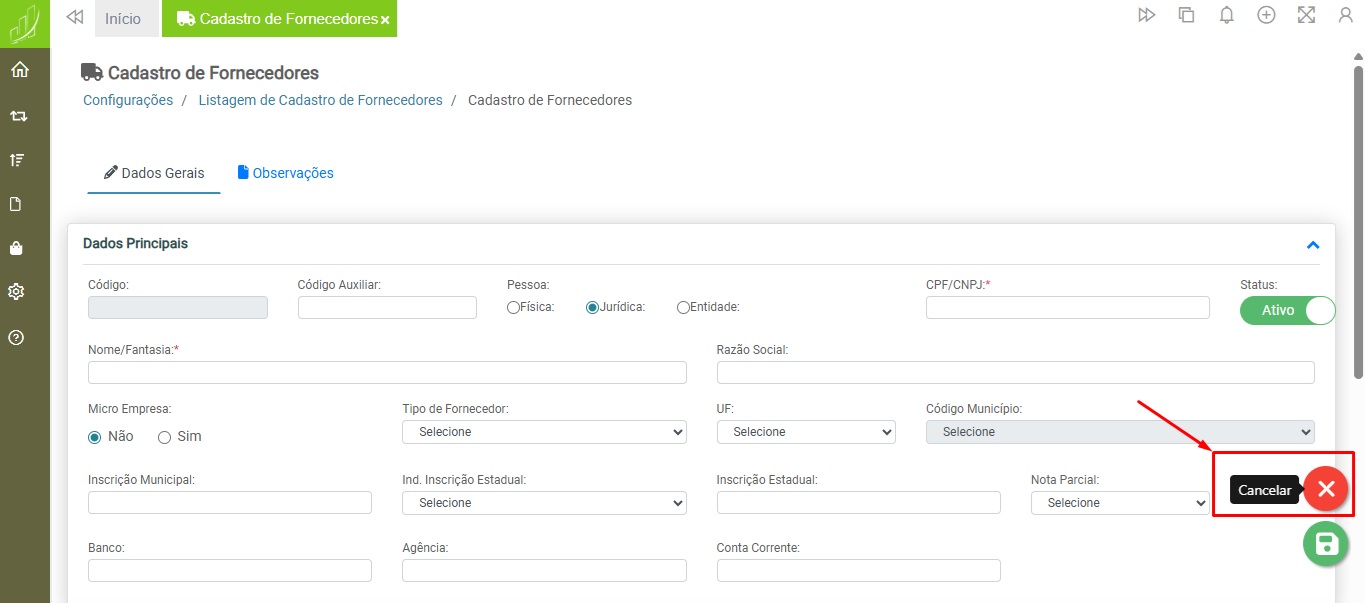Toggle fullscreen expand icon

[x=1306, y=15]
